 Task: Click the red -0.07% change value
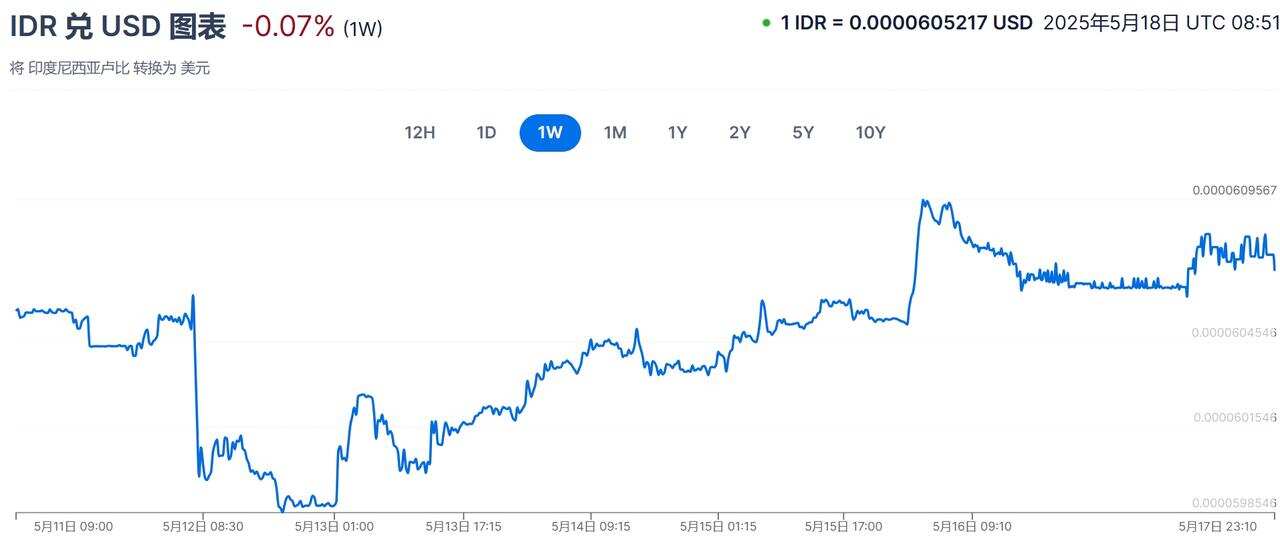(288, 27)
